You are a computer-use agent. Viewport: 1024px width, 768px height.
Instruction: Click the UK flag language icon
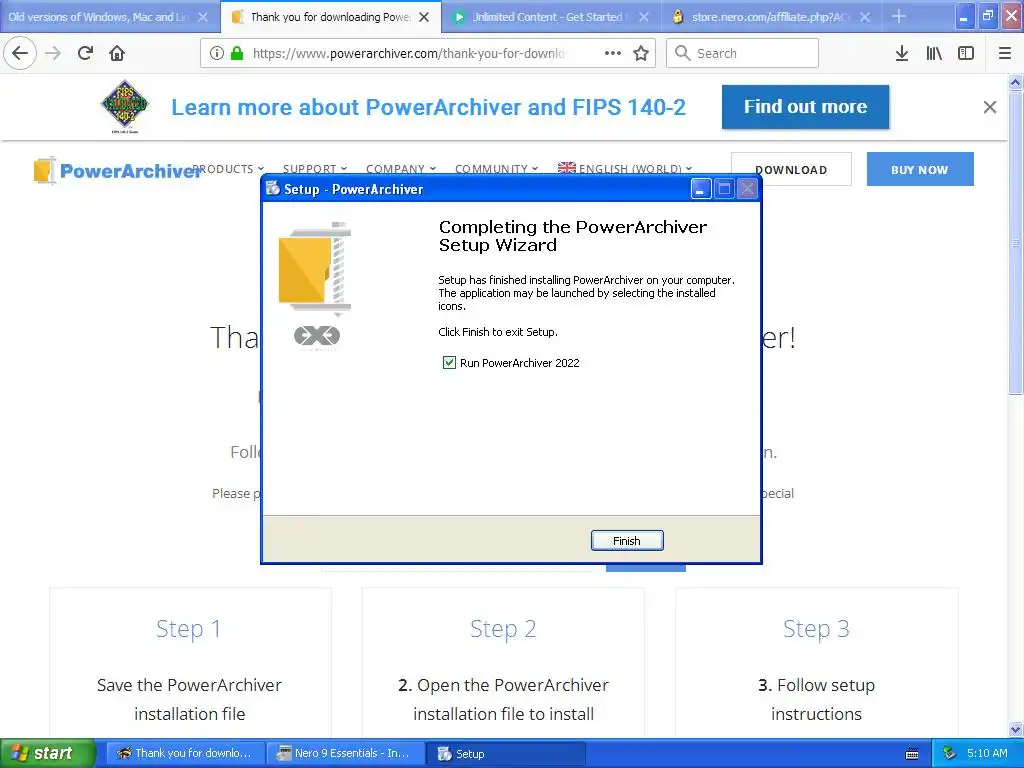(x=567, y=168)
